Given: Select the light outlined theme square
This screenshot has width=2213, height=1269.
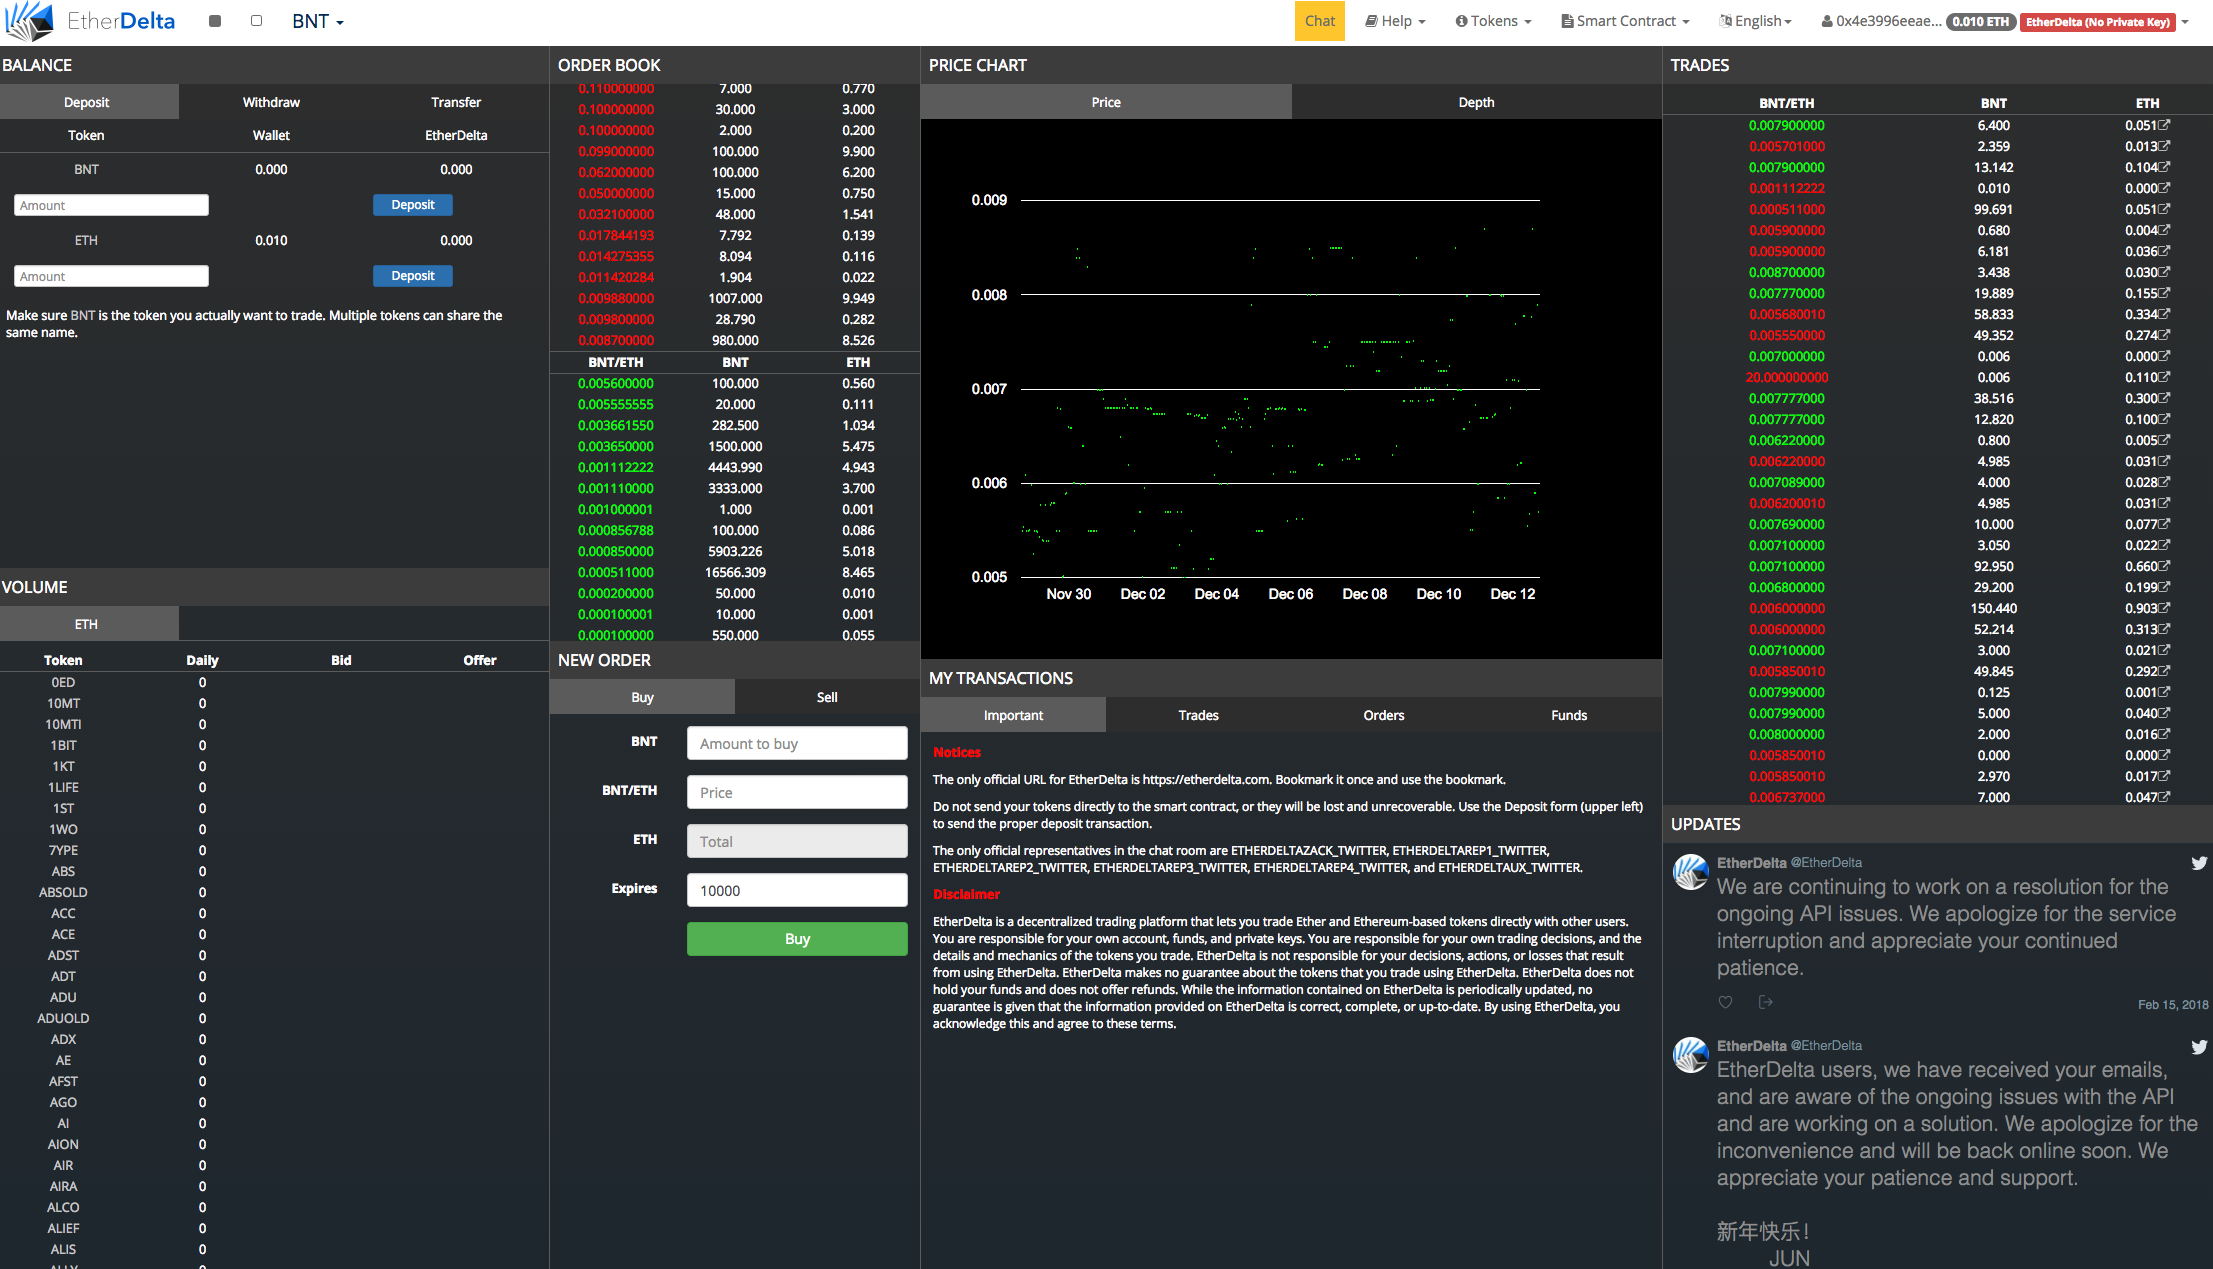Looking at the screenshot, I should click(256, 21).
